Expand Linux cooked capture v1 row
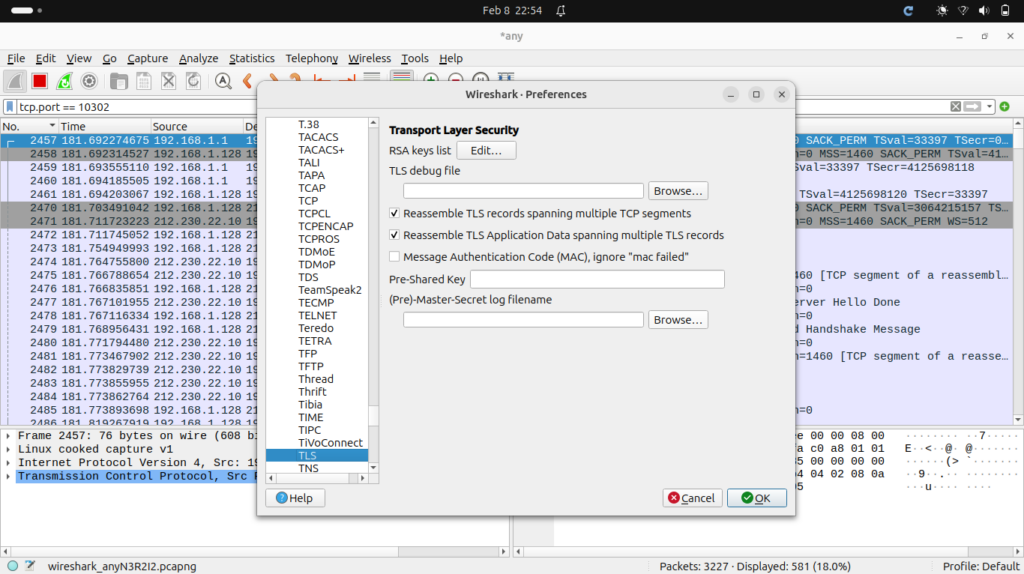1024x574 pixels. (x=8, y=449)
